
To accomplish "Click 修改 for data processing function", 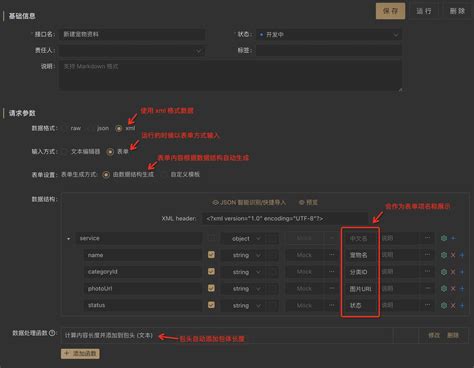I will [434, 335].
